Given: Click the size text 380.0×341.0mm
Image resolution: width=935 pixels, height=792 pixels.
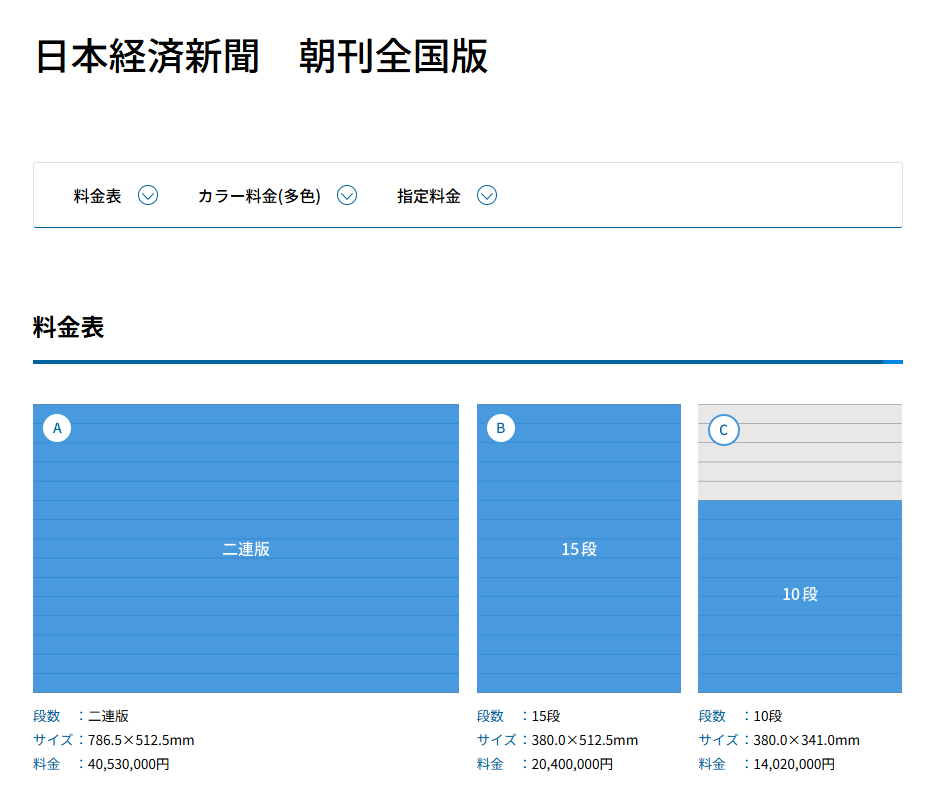Looking at the screenshot, I should [x=807, y=740].
